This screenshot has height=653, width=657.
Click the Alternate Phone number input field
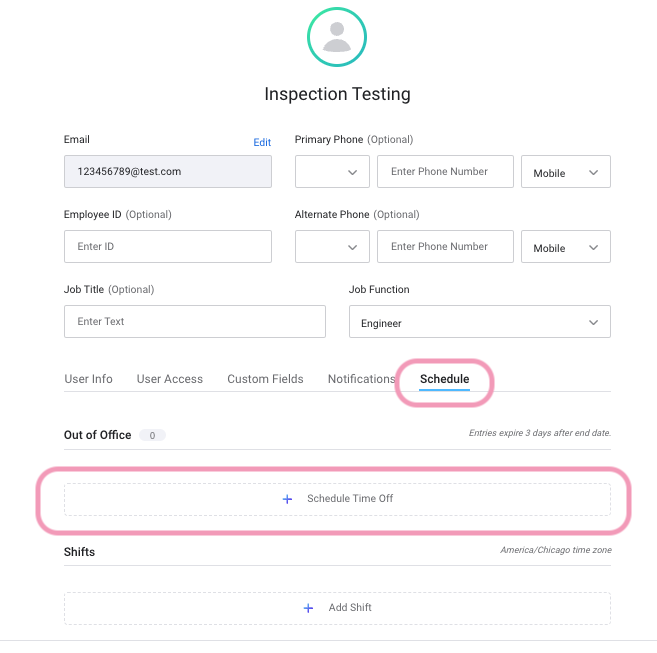click(445, 246)
